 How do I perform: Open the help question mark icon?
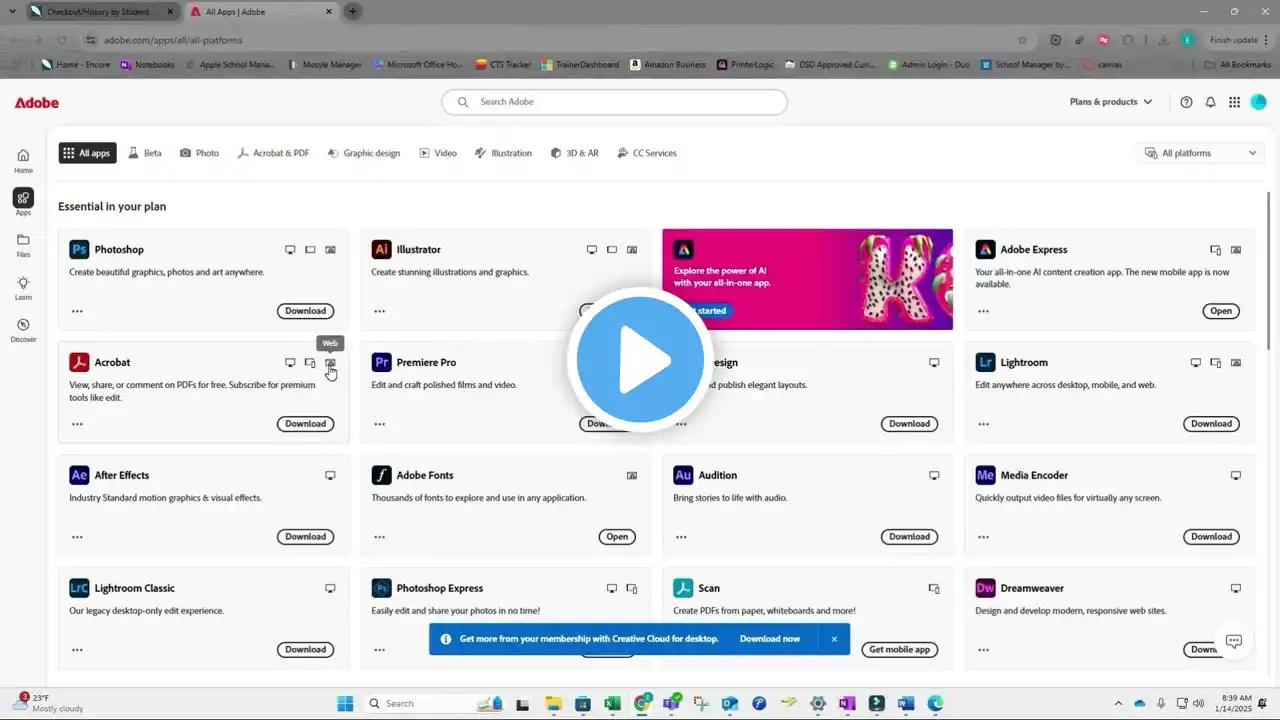(1186, 102)
